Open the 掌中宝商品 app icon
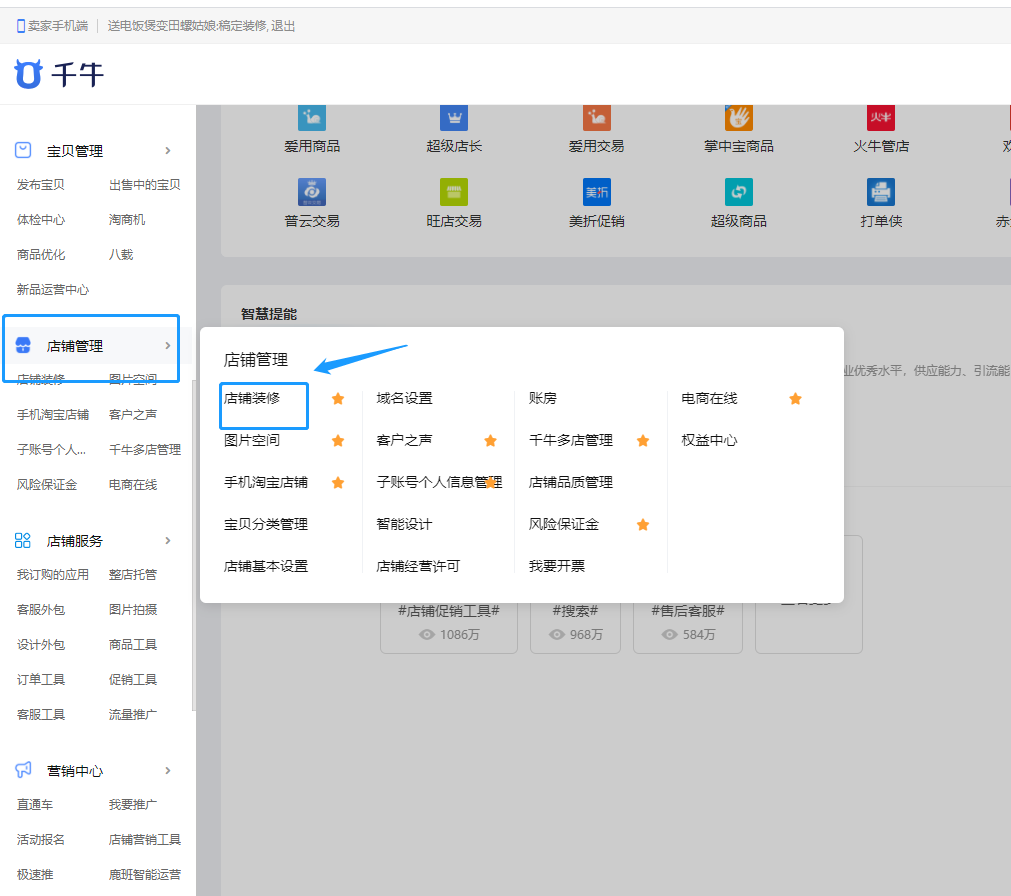The width and height of the screenshot is (1011, 896). coord(739,117)
